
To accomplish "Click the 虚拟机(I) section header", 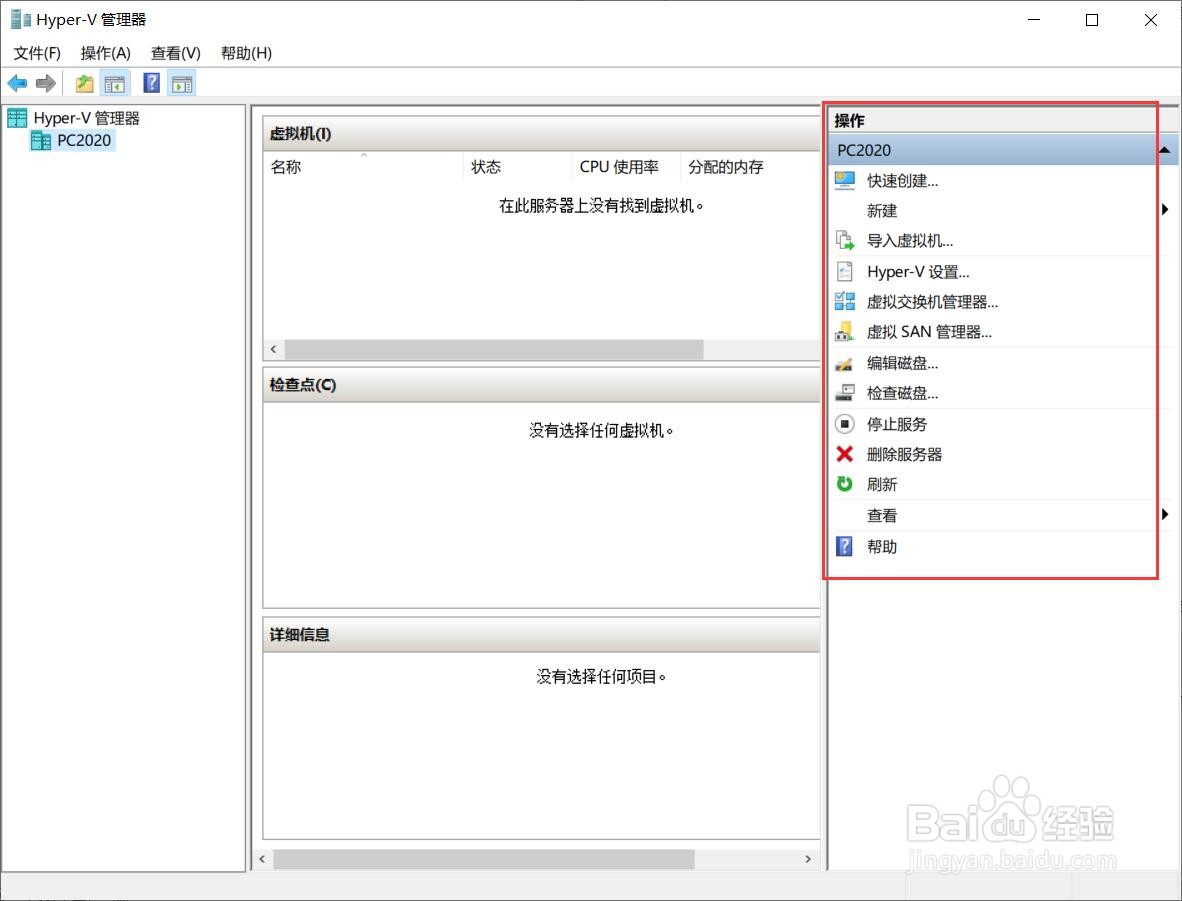I will tap(541, 133).
